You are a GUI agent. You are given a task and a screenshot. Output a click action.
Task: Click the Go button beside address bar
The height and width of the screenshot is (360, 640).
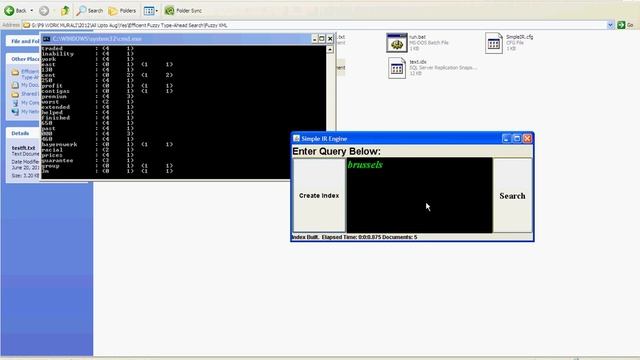(625, 25)
